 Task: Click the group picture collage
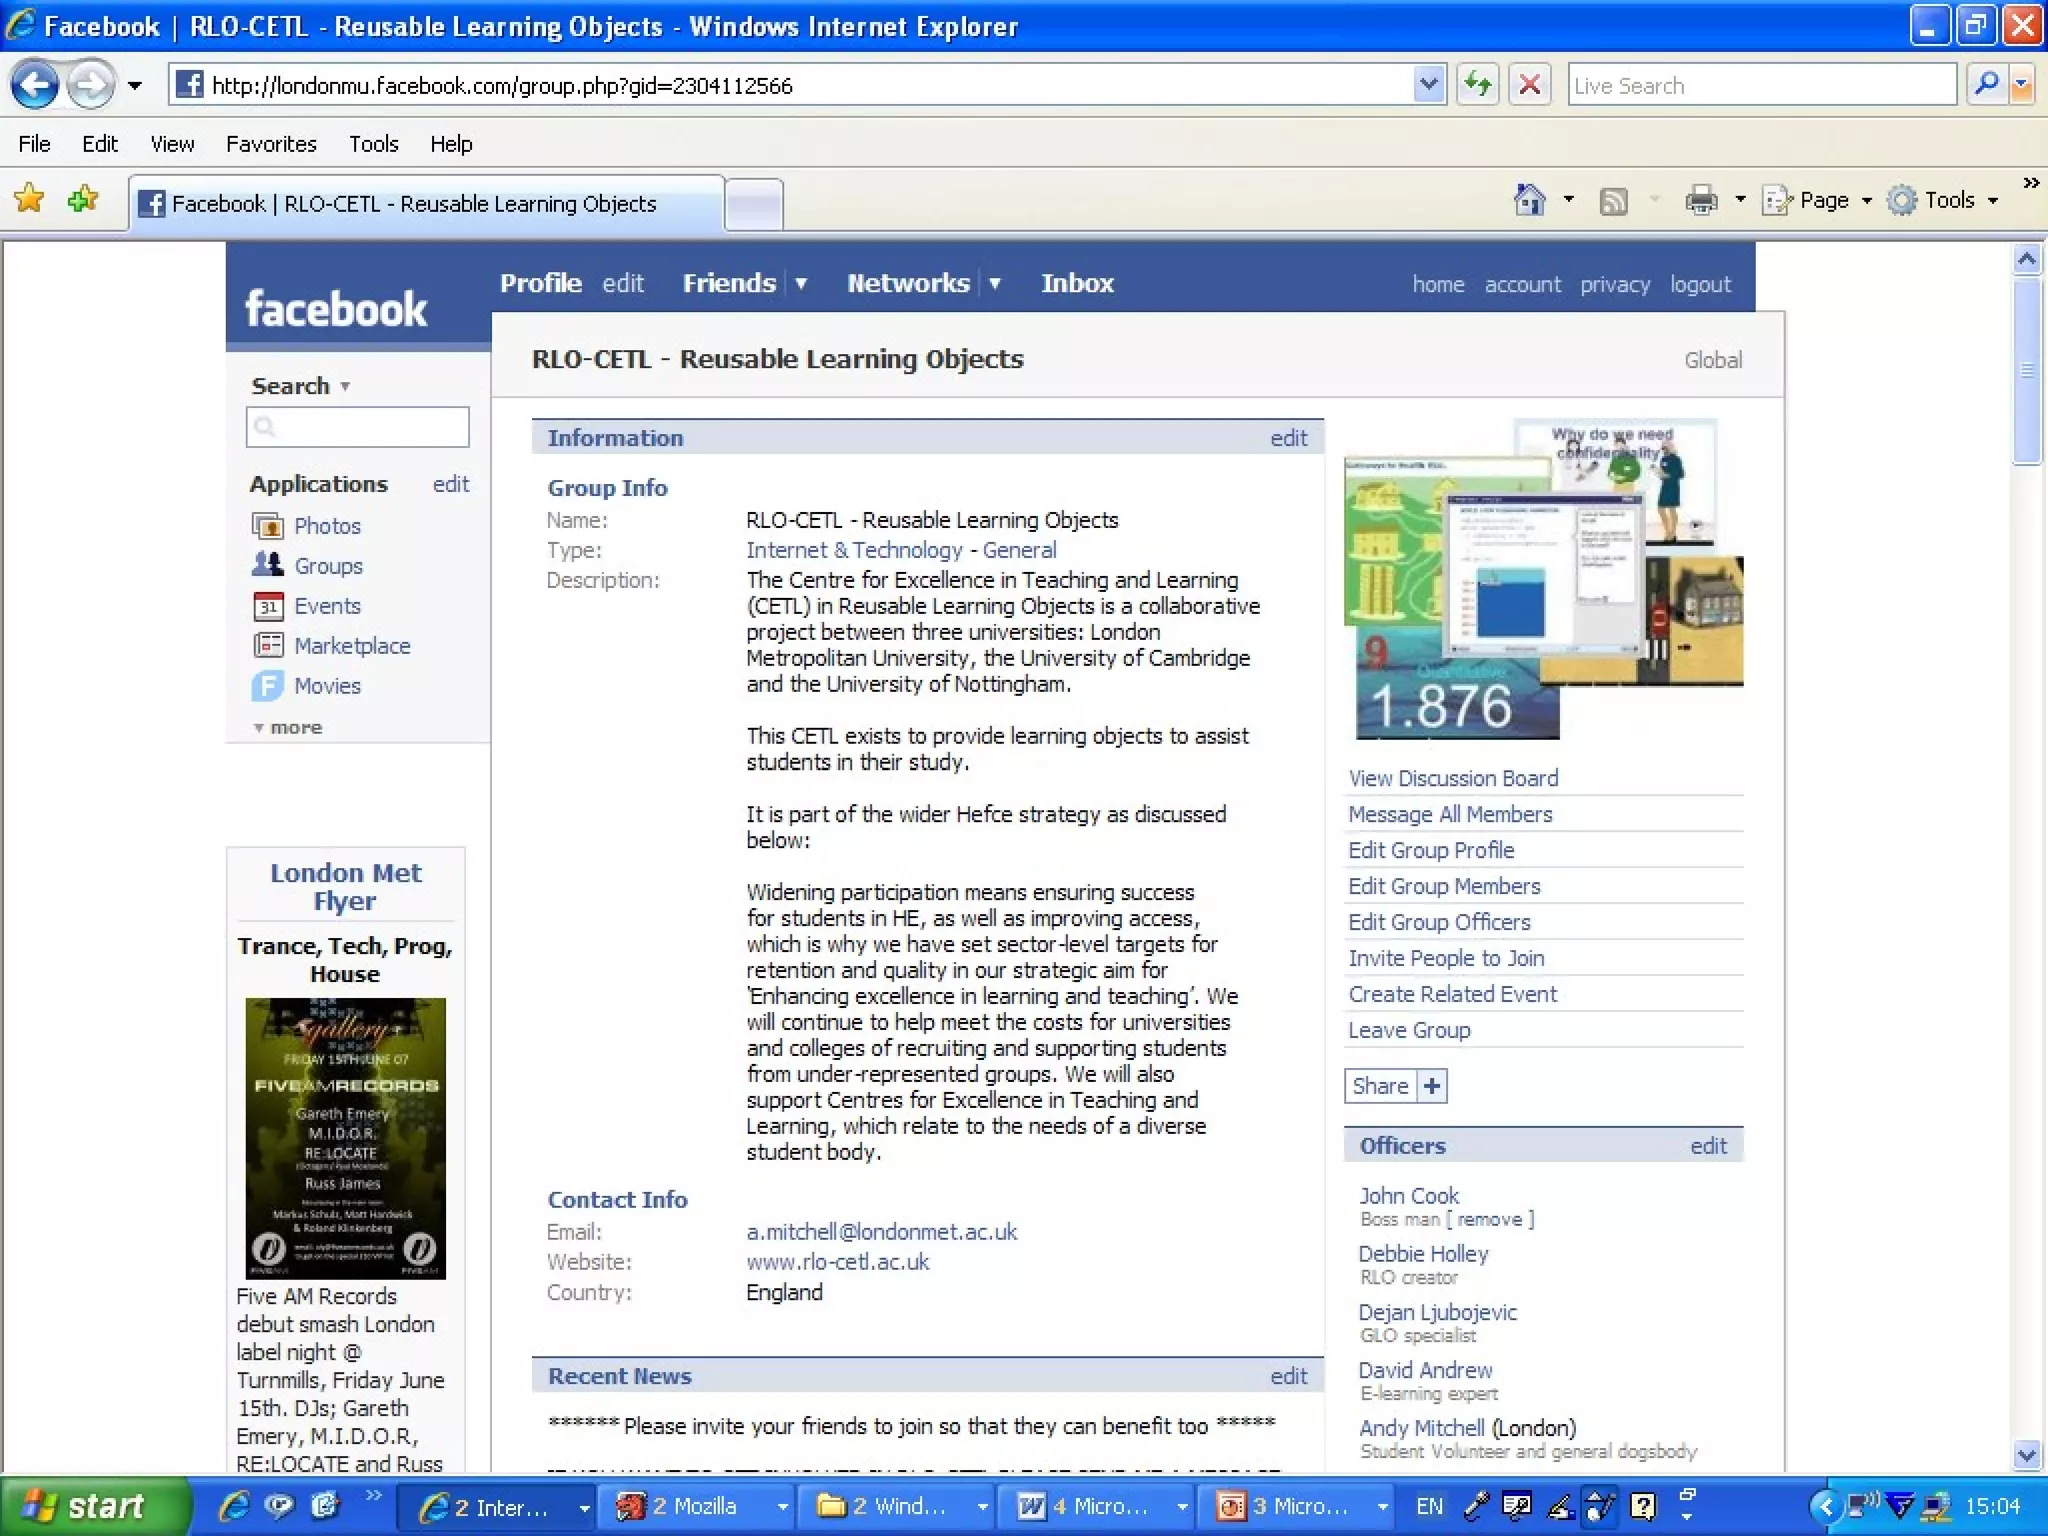click(x=1543, y=579)
